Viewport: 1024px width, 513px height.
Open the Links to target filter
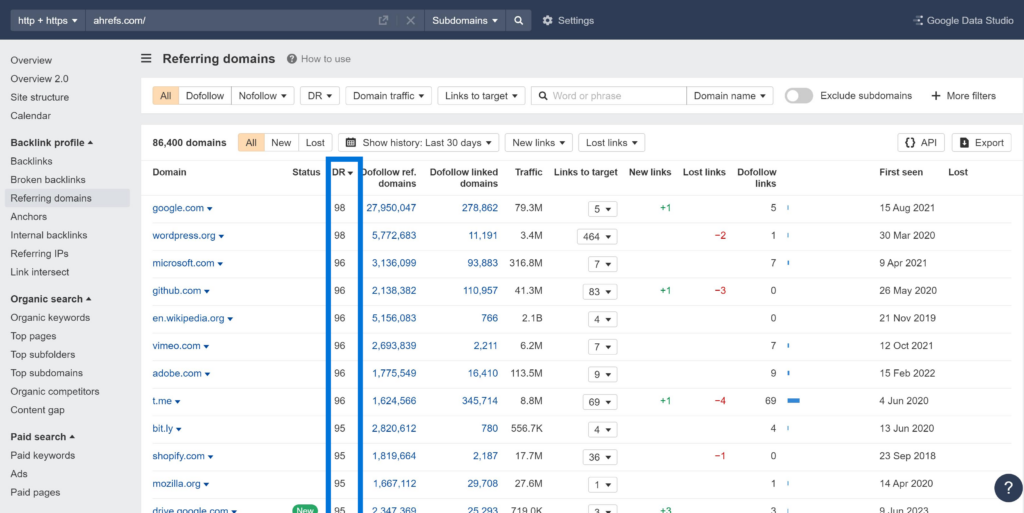pos(481,96)
